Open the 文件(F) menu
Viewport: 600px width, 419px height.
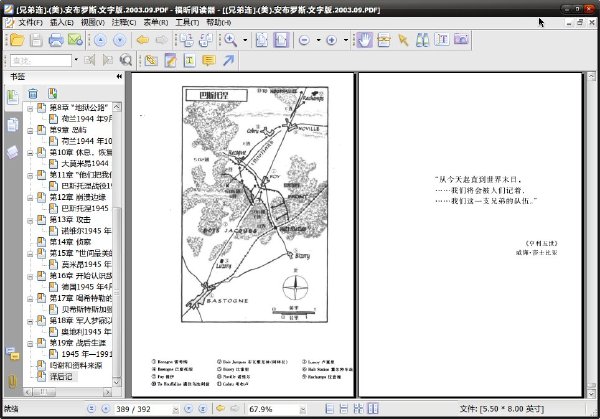tap(30, 23)
